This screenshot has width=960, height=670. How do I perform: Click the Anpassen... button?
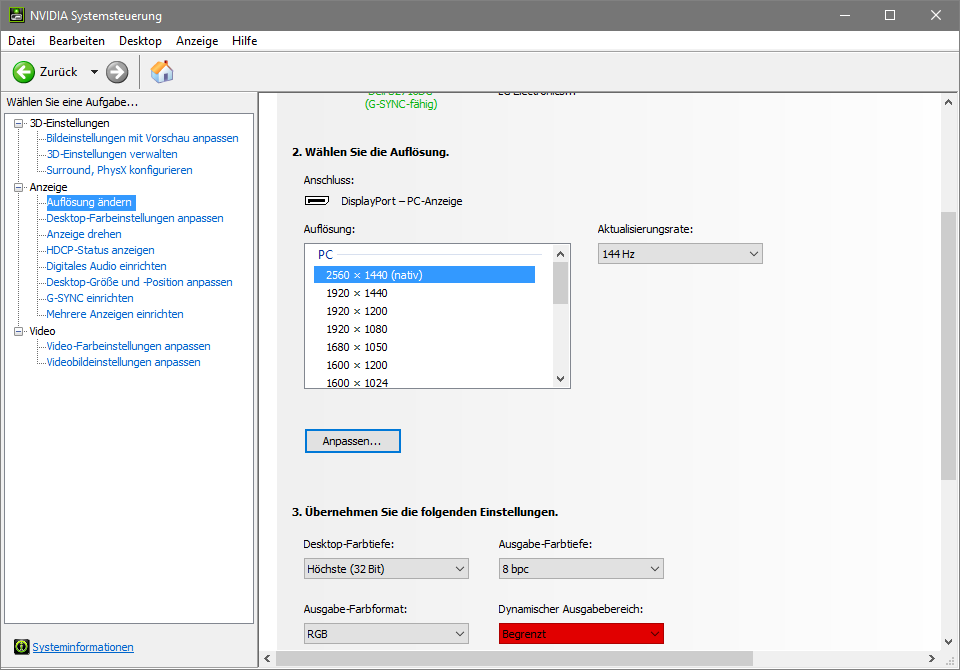pyautogui.click(x=353, y=441)
